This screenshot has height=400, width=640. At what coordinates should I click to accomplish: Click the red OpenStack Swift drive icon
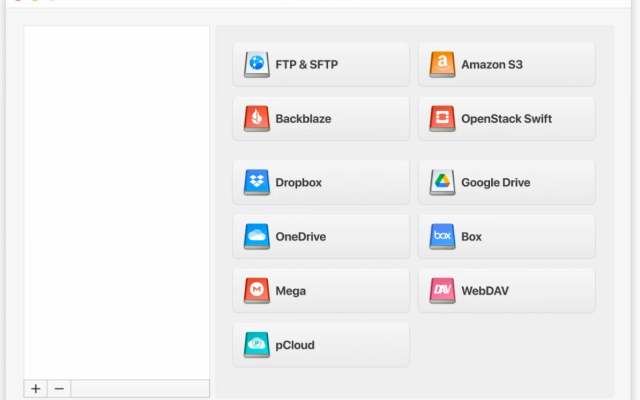tap(442, 119)
